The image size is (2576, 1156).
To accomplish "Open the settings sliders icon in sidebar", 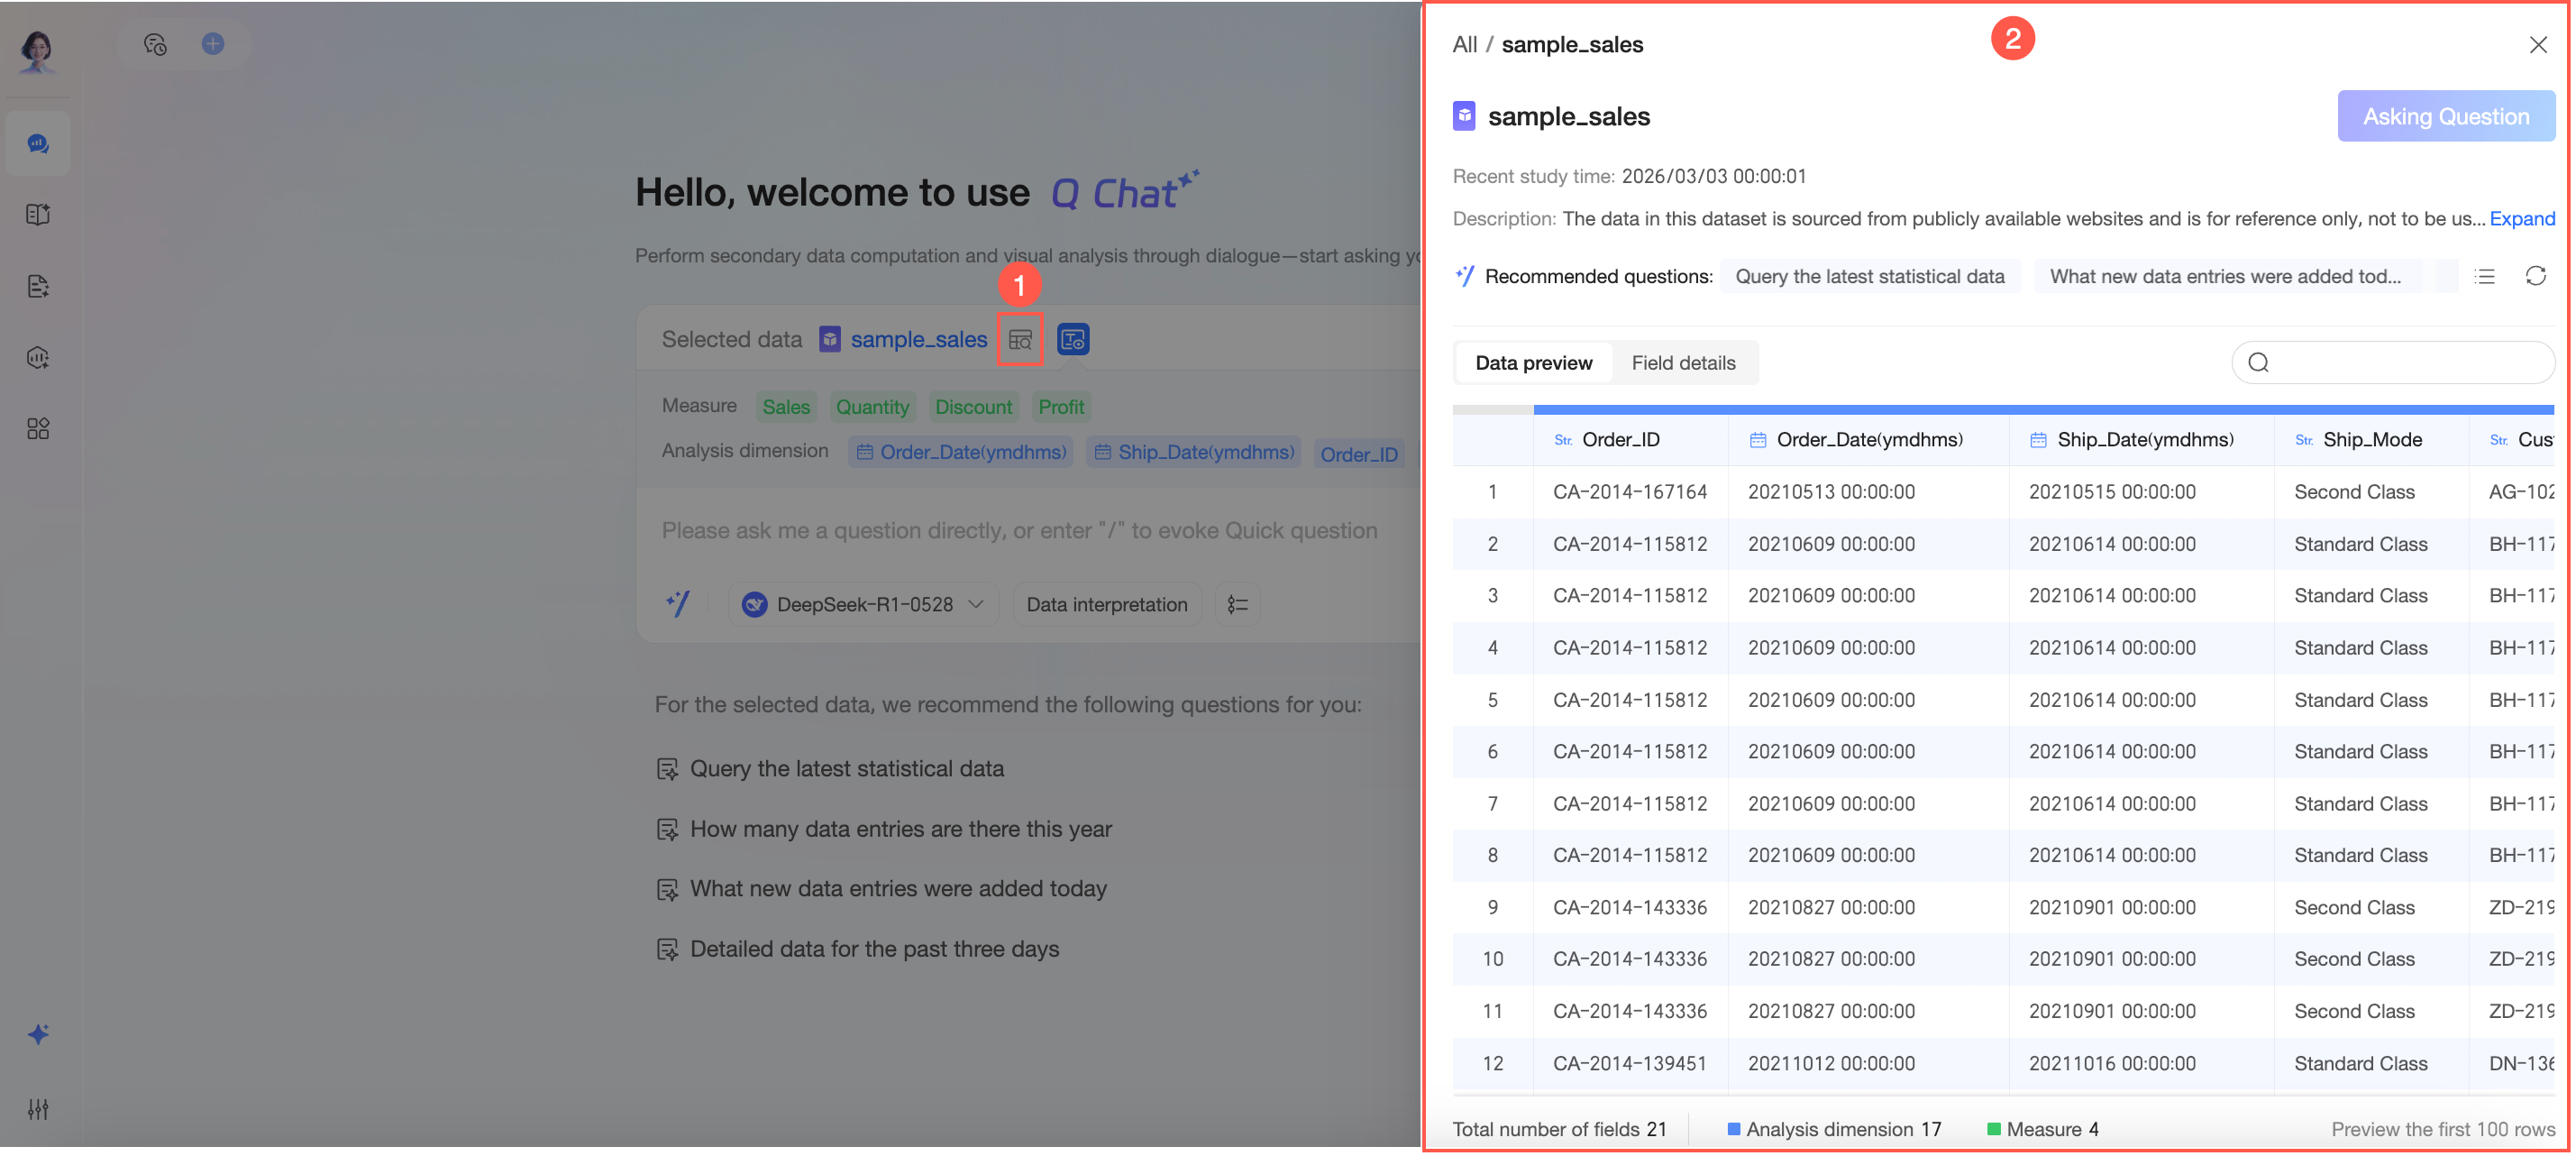I will coord(38,1109).
